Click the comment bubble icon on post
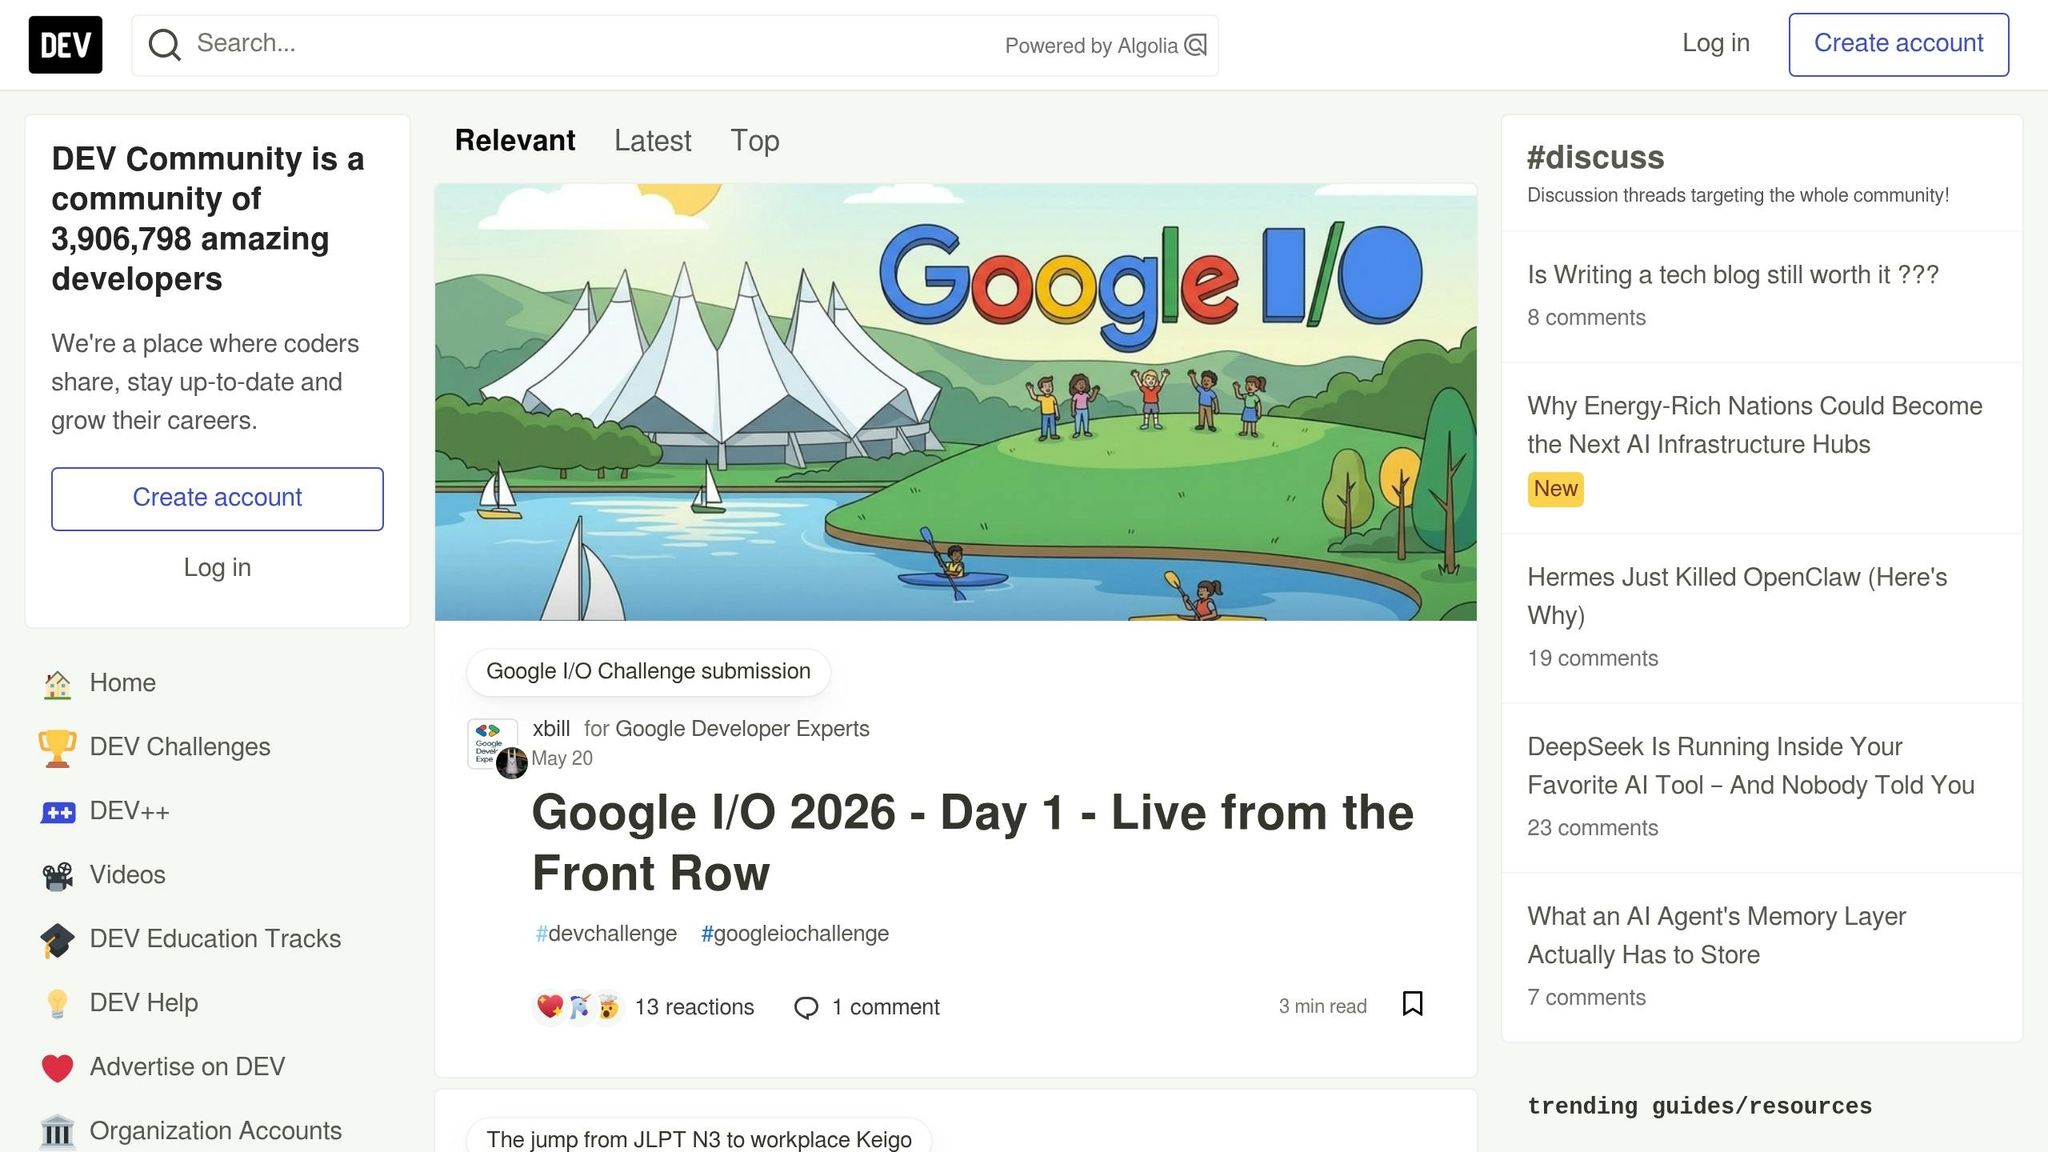 806,1008
